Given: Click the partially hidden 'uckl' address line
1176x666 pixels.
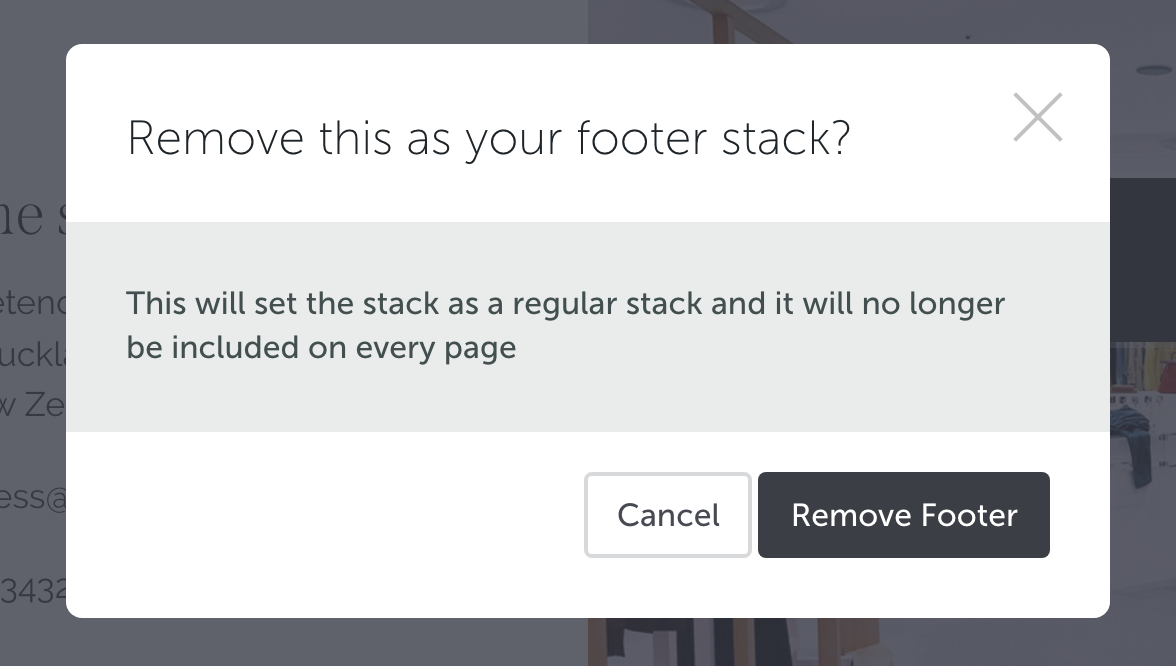Looking at the screenshot, I should click(33, 354).
